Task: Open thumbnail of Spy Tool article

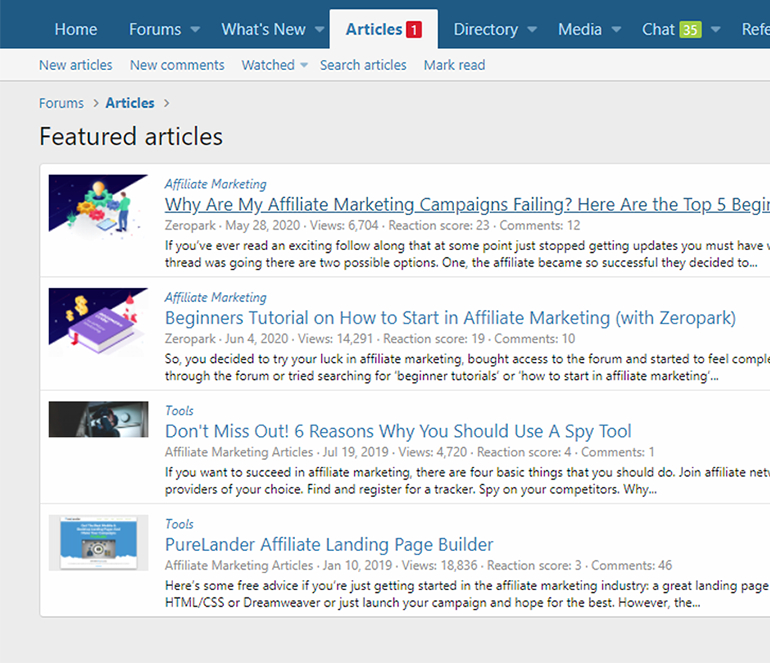Action: click(x=98, y=419)
